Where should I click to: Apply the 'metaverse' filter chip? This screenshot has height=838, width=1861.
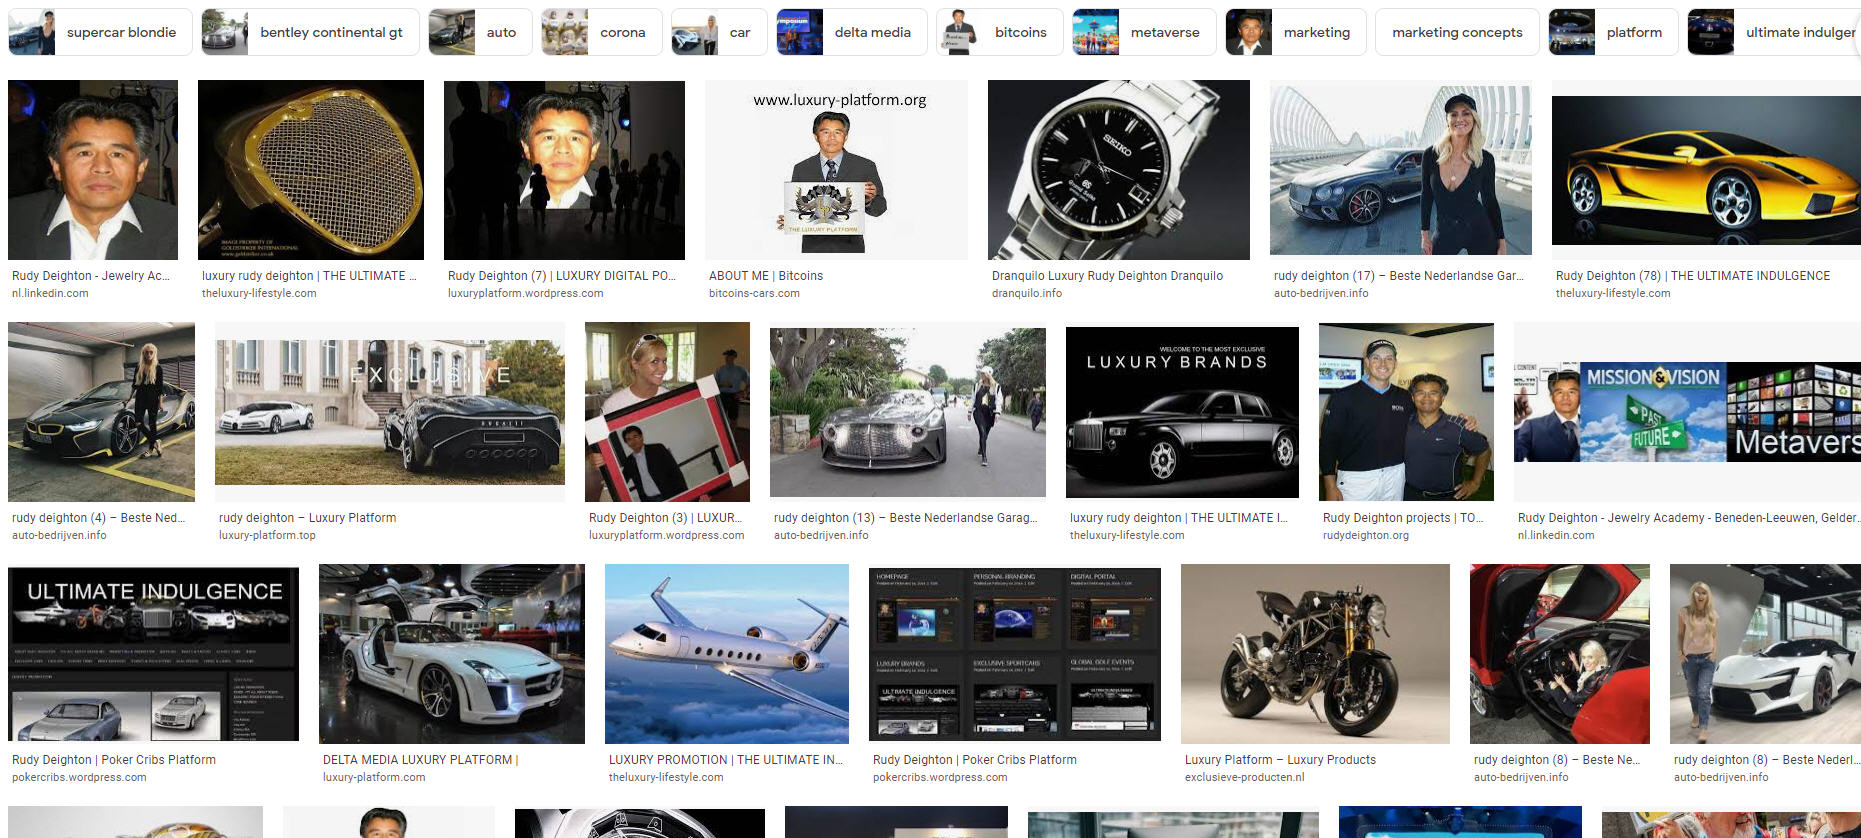1144,32
